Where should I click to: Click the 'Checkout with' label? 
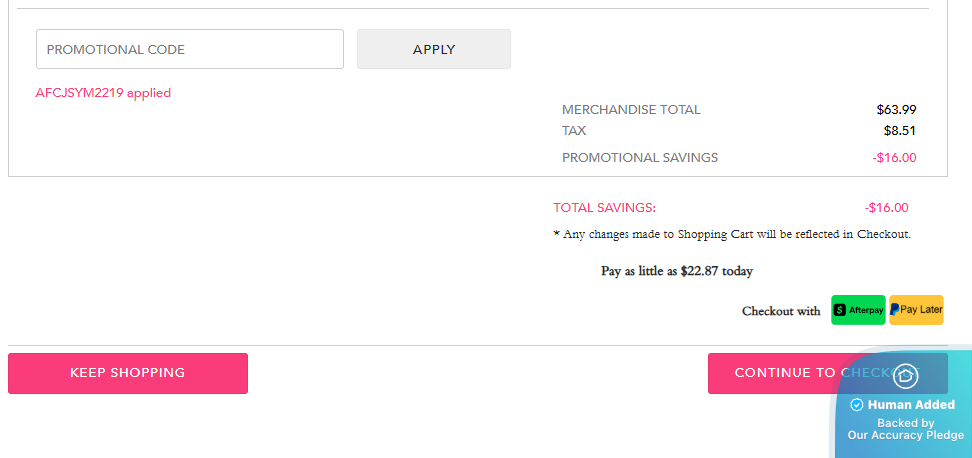(x=781, y=311)
